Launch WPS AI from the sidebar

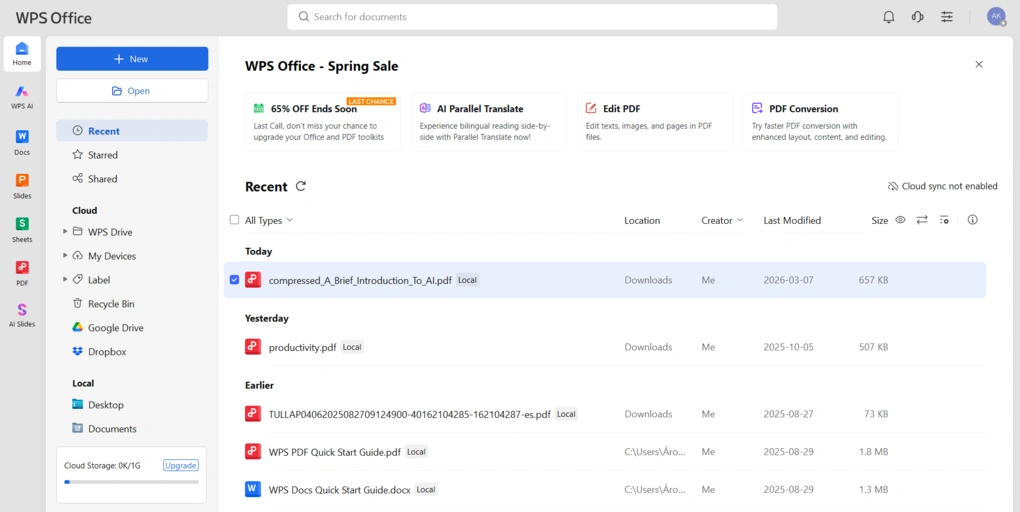(22, 97)
